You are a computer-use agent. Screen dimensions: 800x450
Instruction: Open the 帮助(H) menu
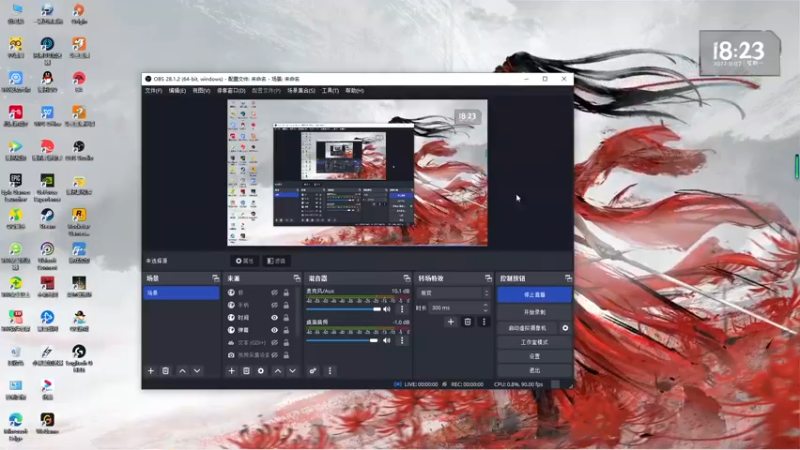[x=355, y=91]
